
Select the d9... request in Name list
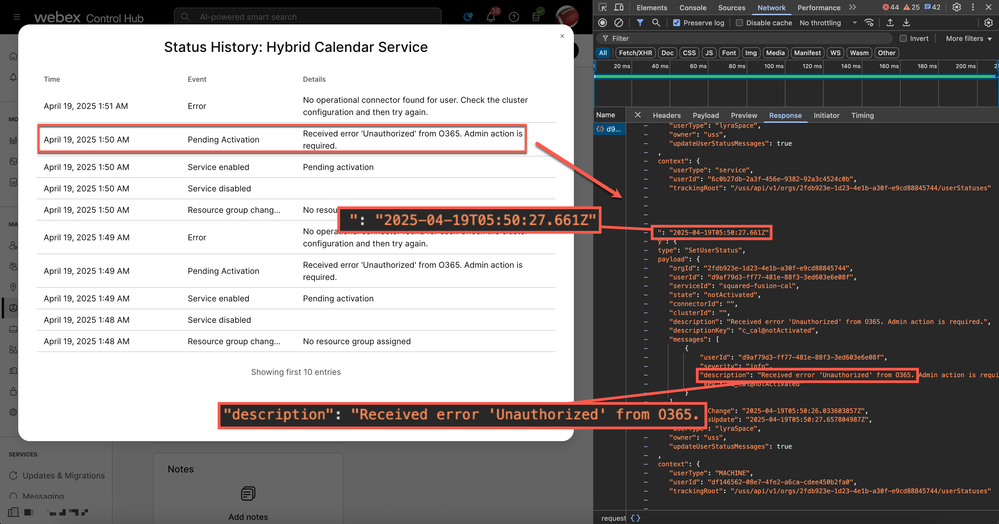pyautogui.click(x=610, y=129)
